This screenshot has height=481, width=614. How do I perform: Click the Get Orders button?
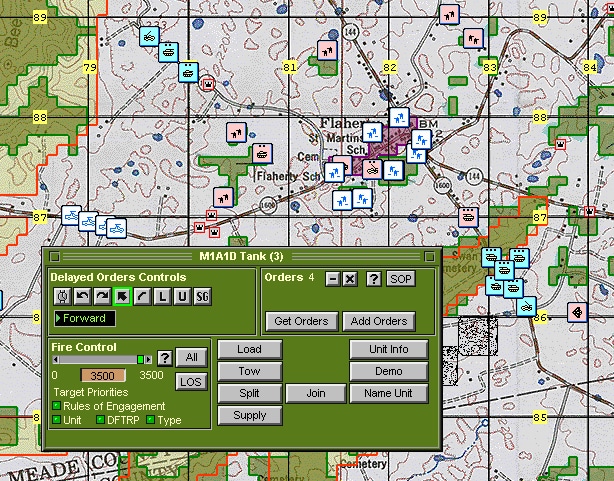(299, 321)
